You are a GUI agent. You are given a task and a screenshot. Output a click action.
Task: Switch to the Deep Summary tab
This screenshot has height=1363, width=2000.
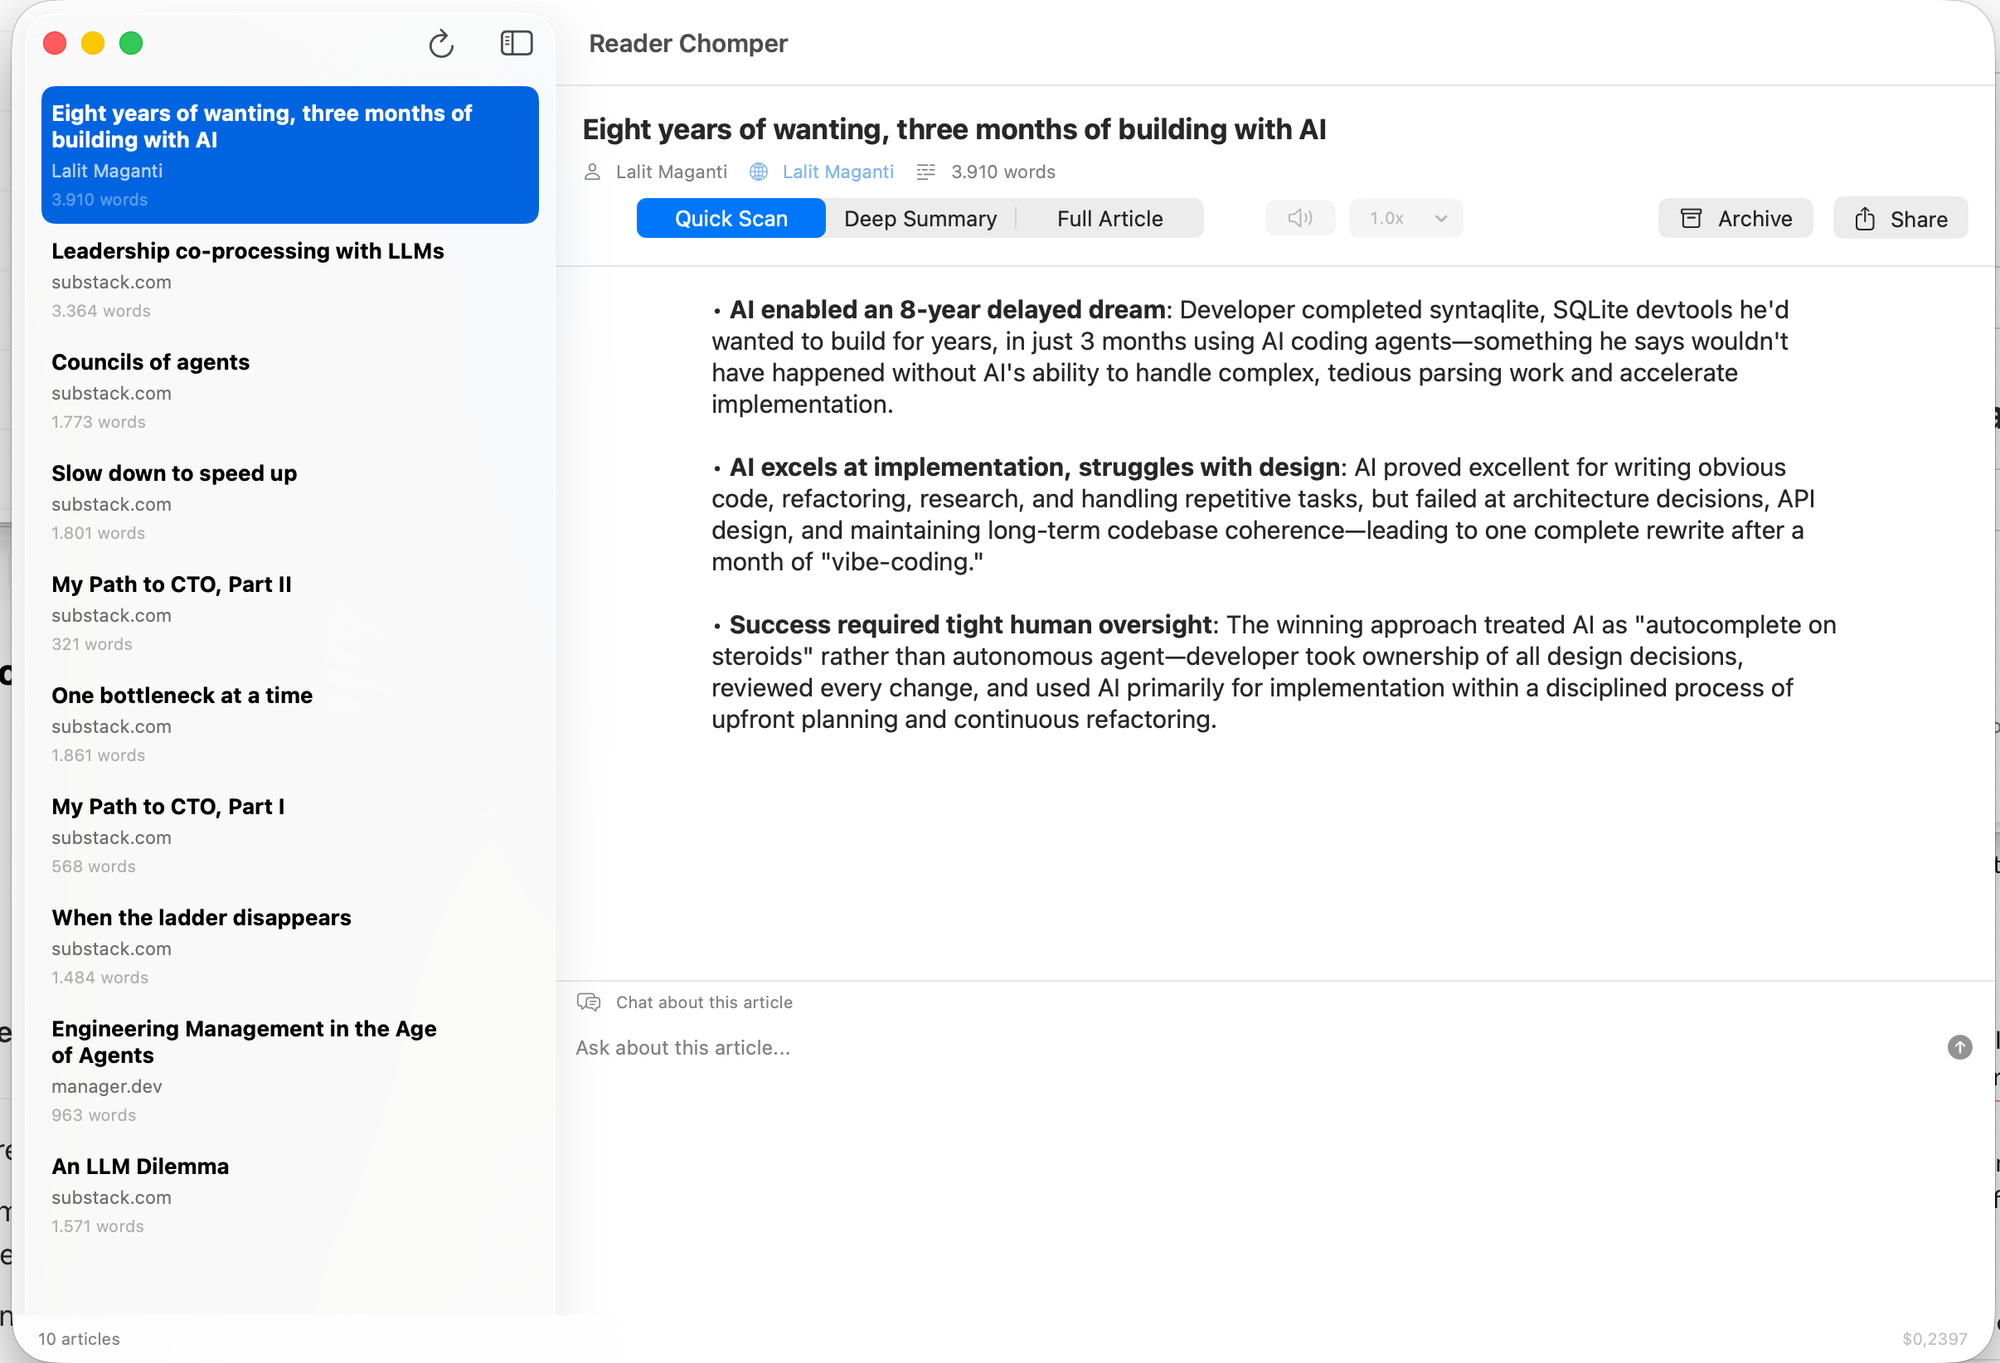click(x=920, y=219)
